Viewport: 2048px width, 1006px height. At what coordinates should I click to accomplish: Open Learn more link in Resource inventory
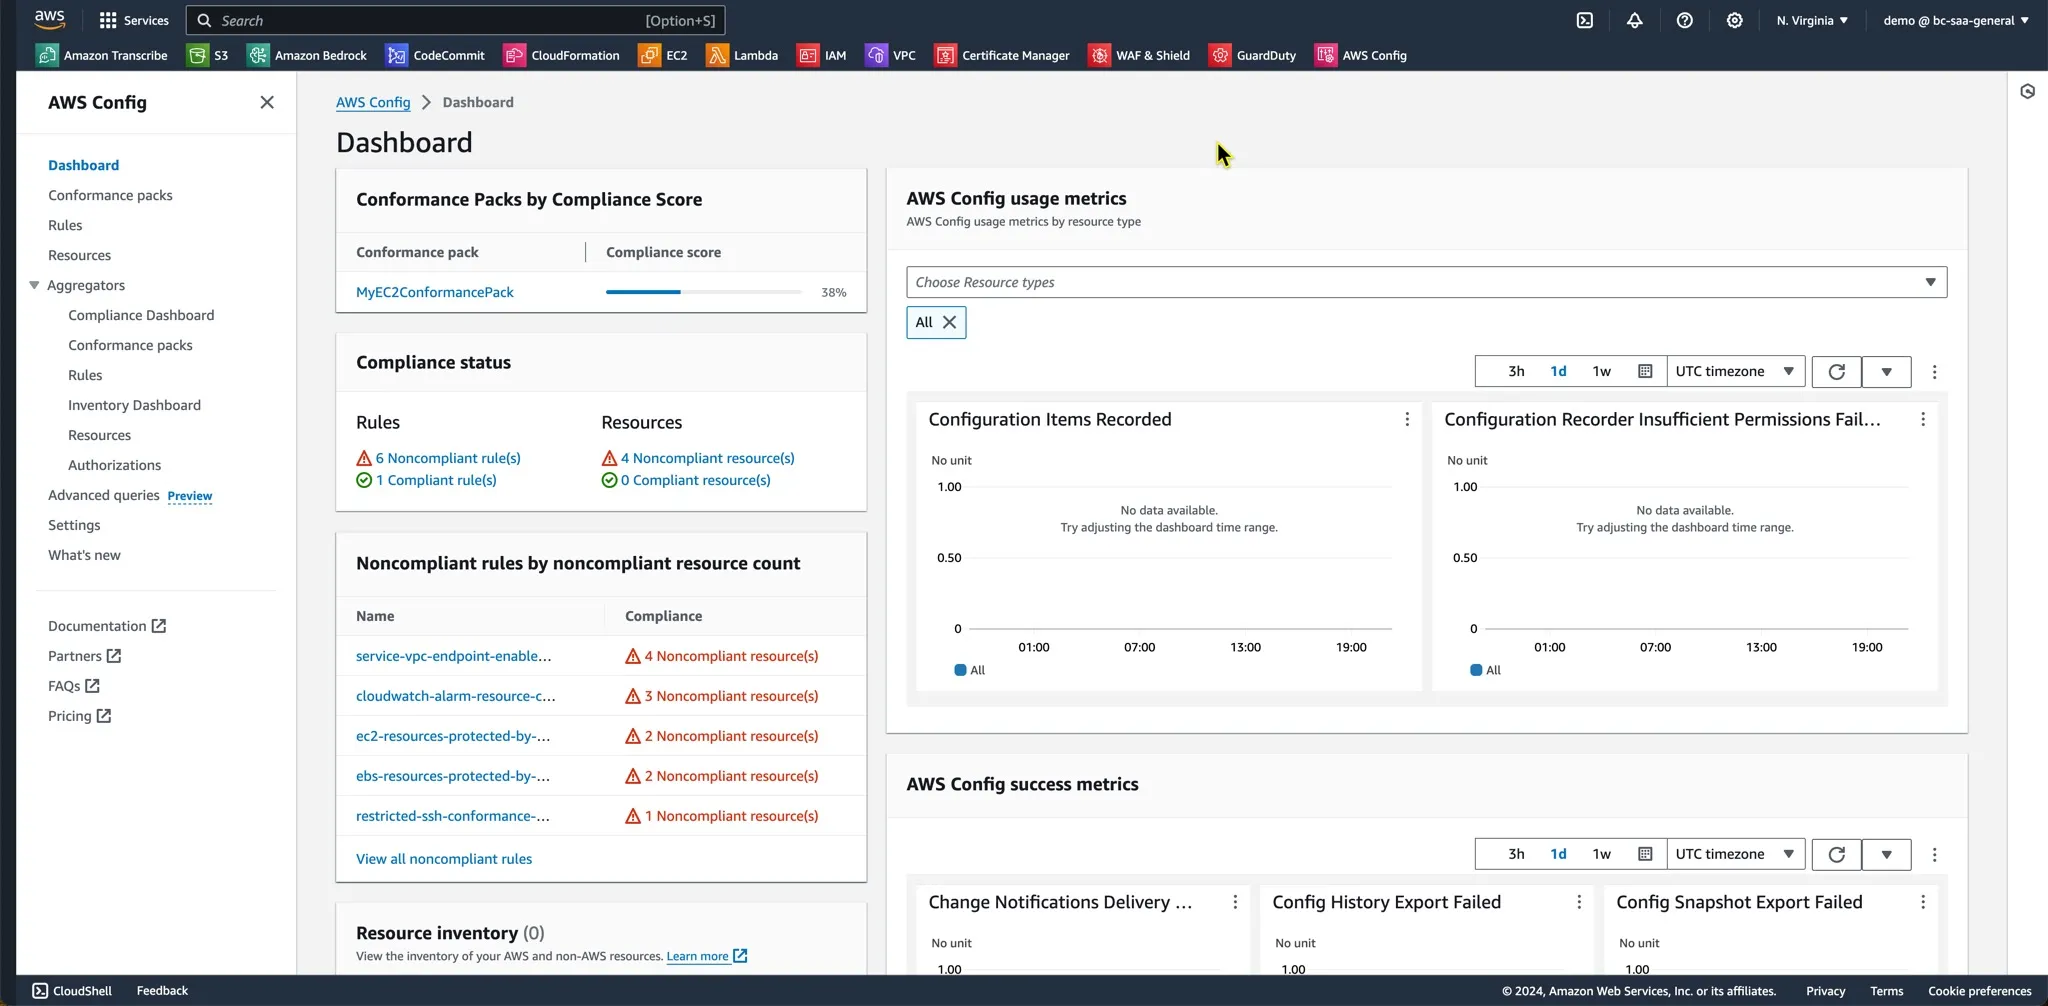tap(706, 956)
